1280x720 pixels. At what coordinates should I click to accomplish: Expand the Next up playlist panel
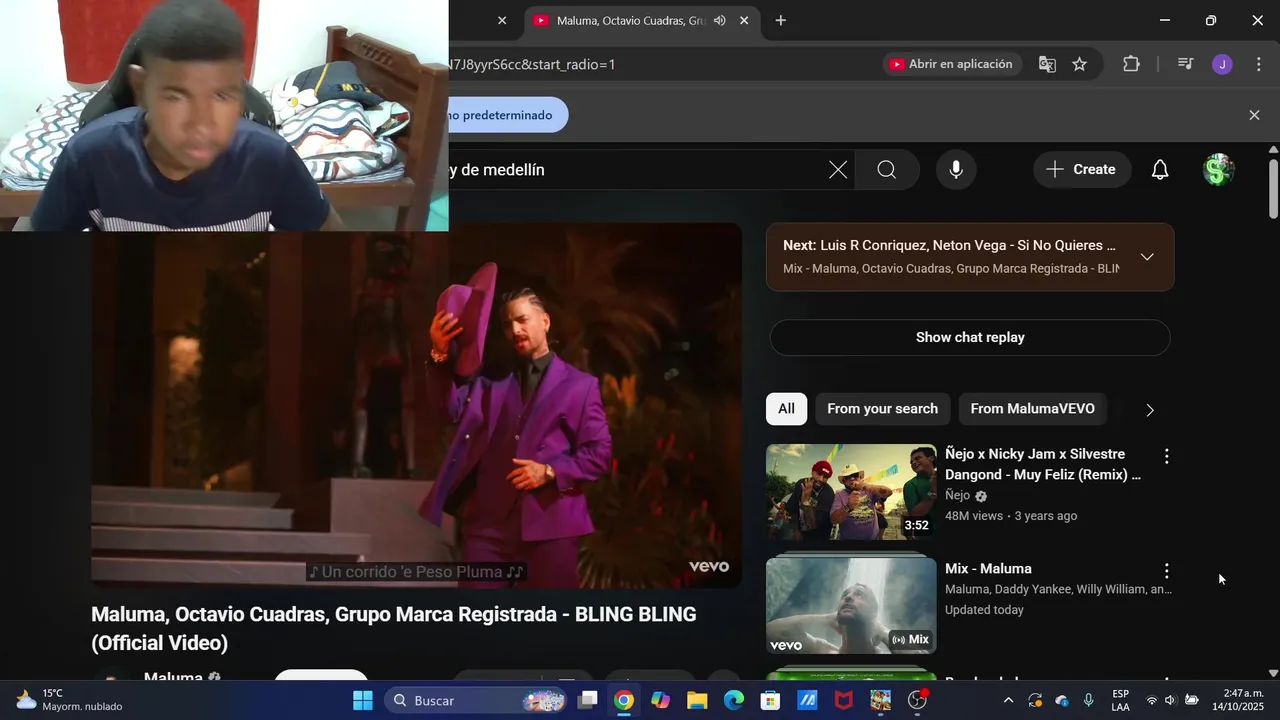(x=1147, y=257)
